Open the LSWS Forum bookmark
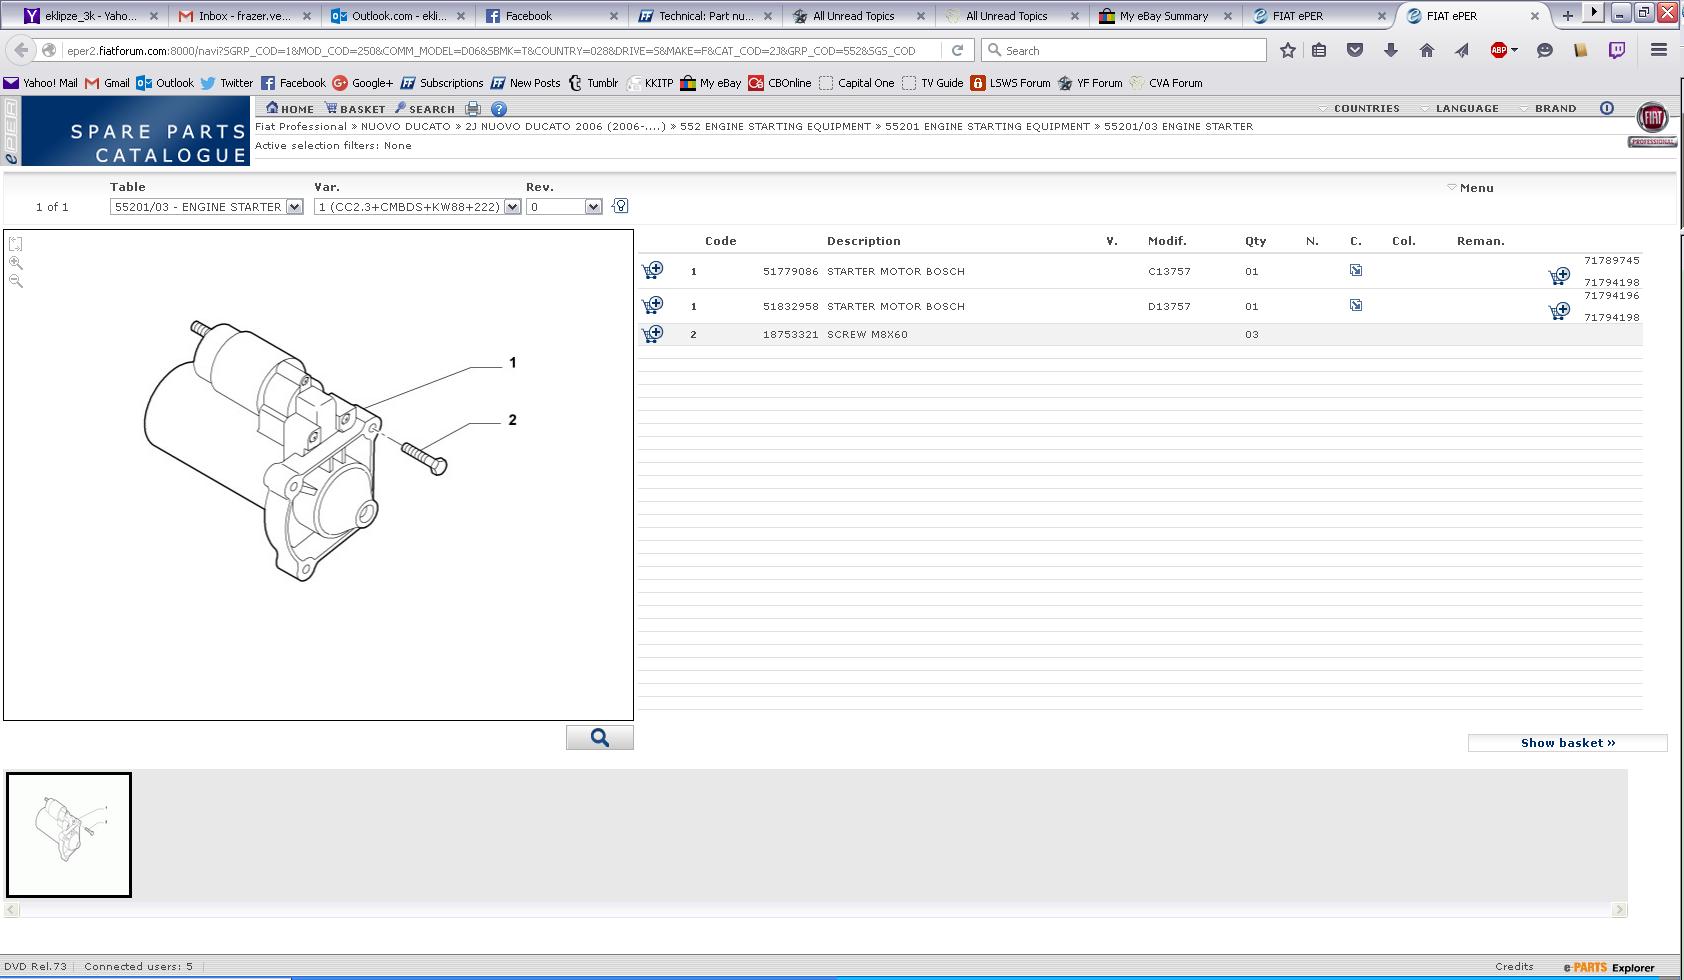 point(1010,83)
